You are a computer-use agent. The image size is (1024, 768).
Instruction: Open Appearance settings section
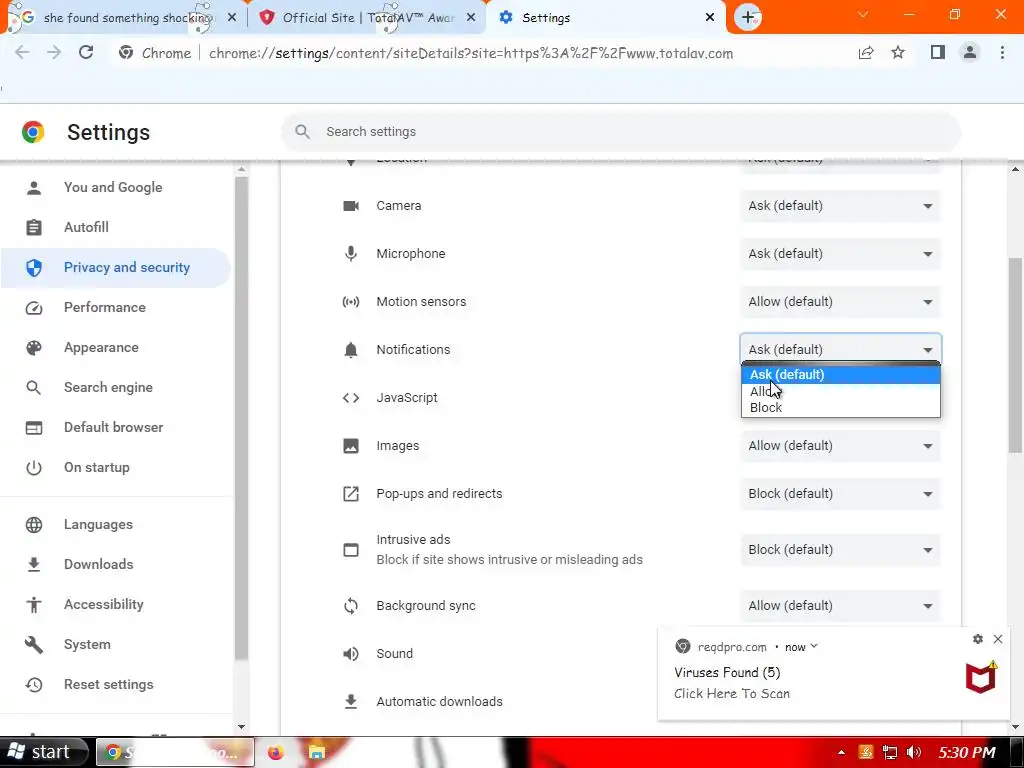(x=101, y=347)
